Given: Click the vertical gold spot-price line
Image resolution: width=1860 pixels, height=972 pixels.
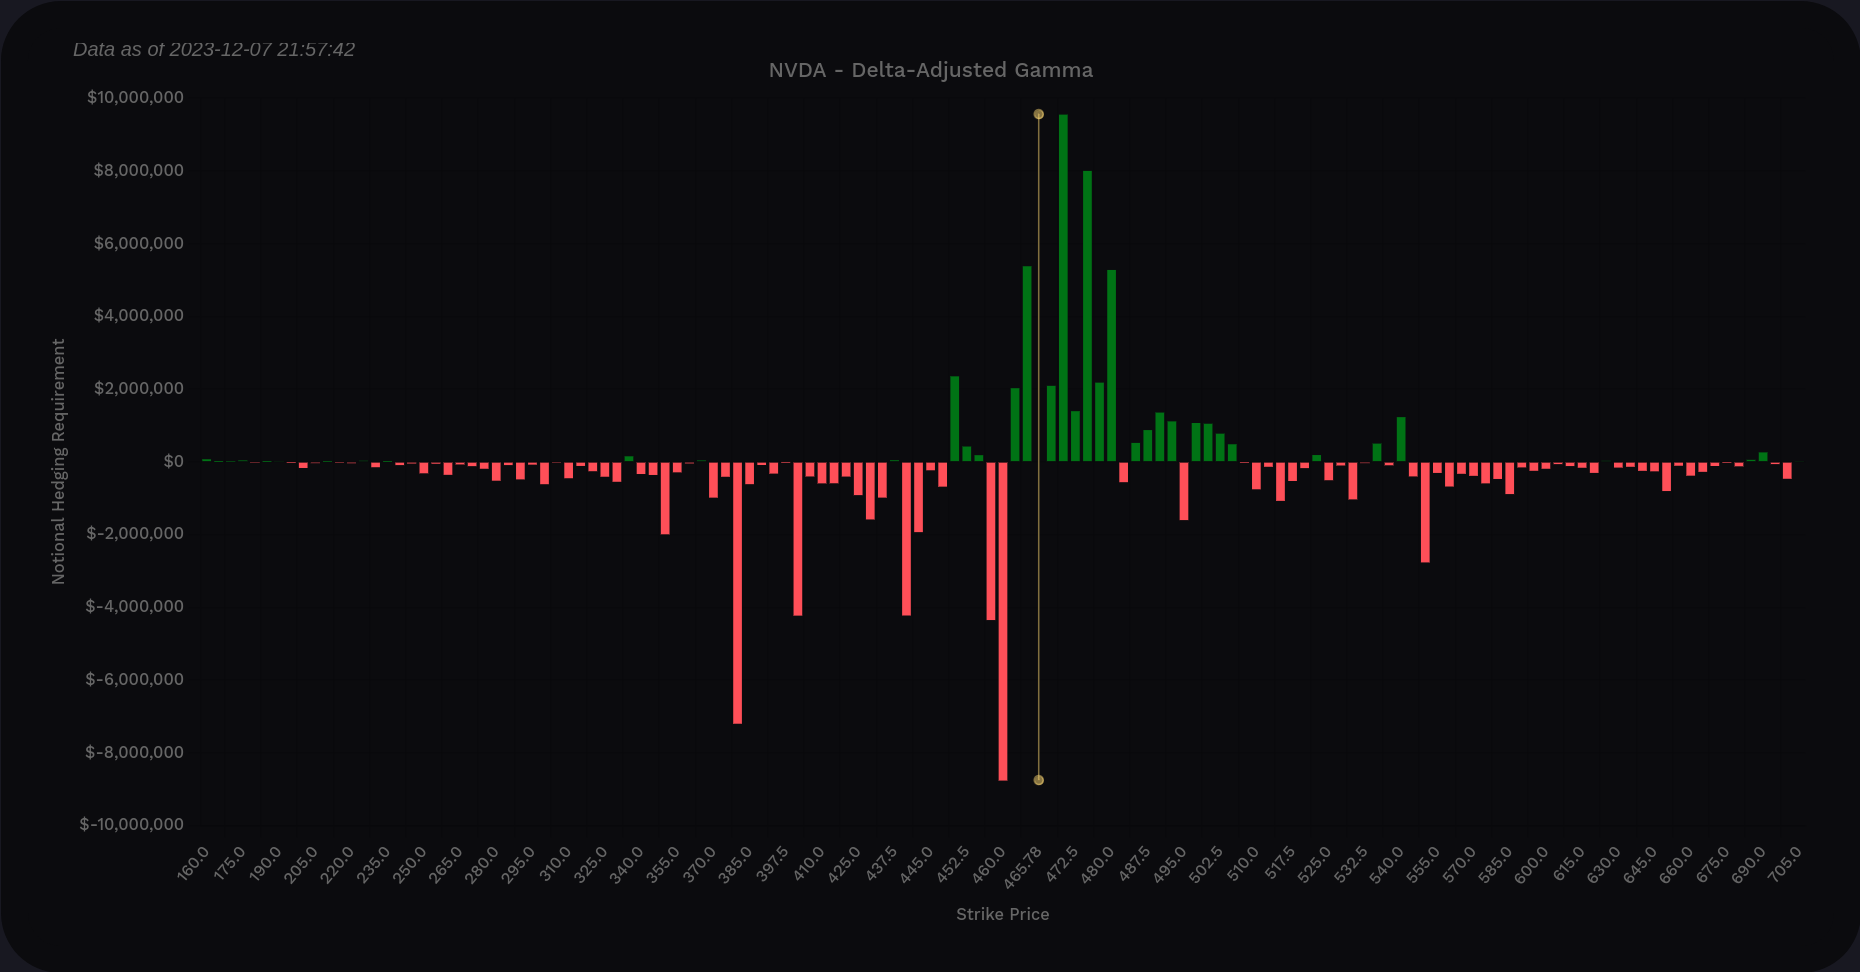Looking at the screenshot, I should tap(1038, 447).
